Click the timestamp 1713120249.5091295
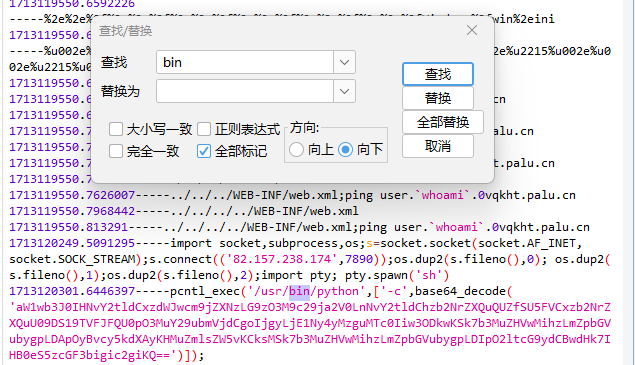 coord(72,243)
